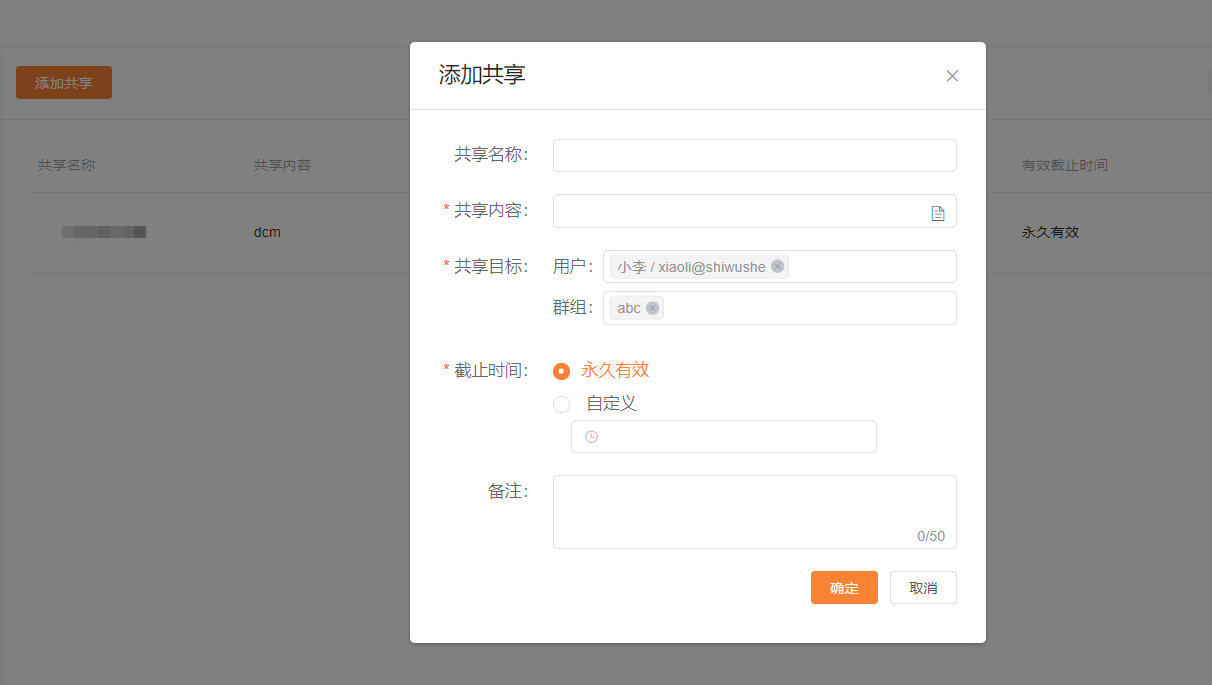Image resolution: width=1212 pixels, height=685 pixels.
Task: Click the file icon in 共享内容 field
Action: (x=937, y=213)
